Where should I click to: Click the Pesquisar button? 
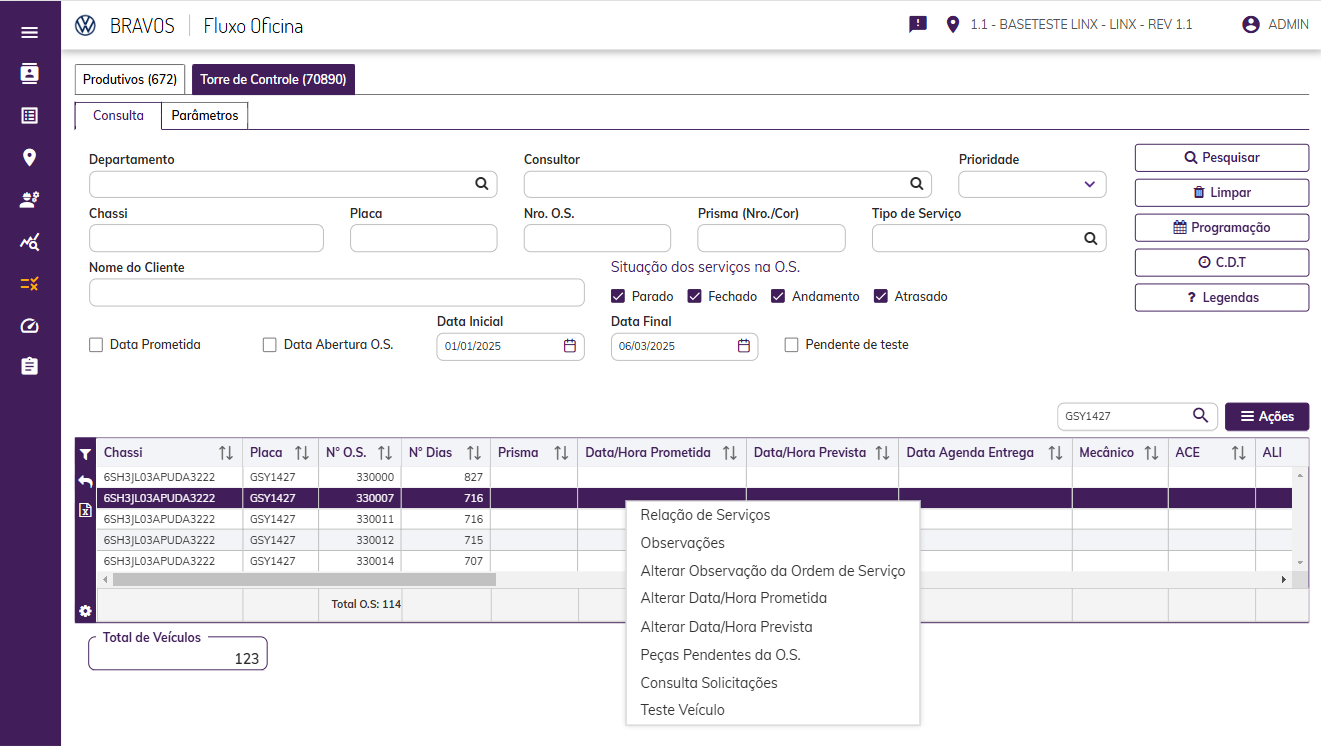pos(1221,158)
